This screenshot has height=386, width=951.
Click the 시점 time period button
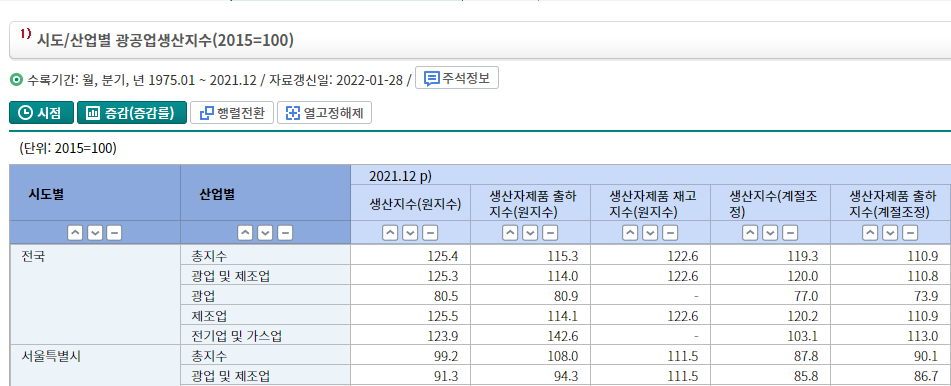click(41, 113)
